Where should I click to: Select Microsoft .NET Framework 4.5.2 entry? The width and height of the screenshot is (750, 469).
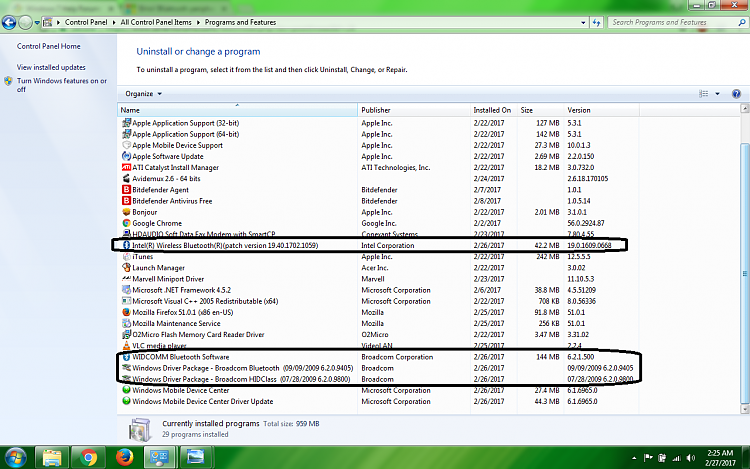pyautogui.click(x=378, y=290)
